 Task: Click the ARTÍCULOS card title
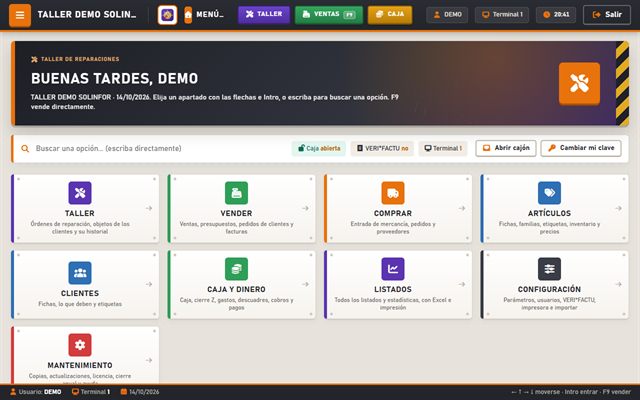549,213
